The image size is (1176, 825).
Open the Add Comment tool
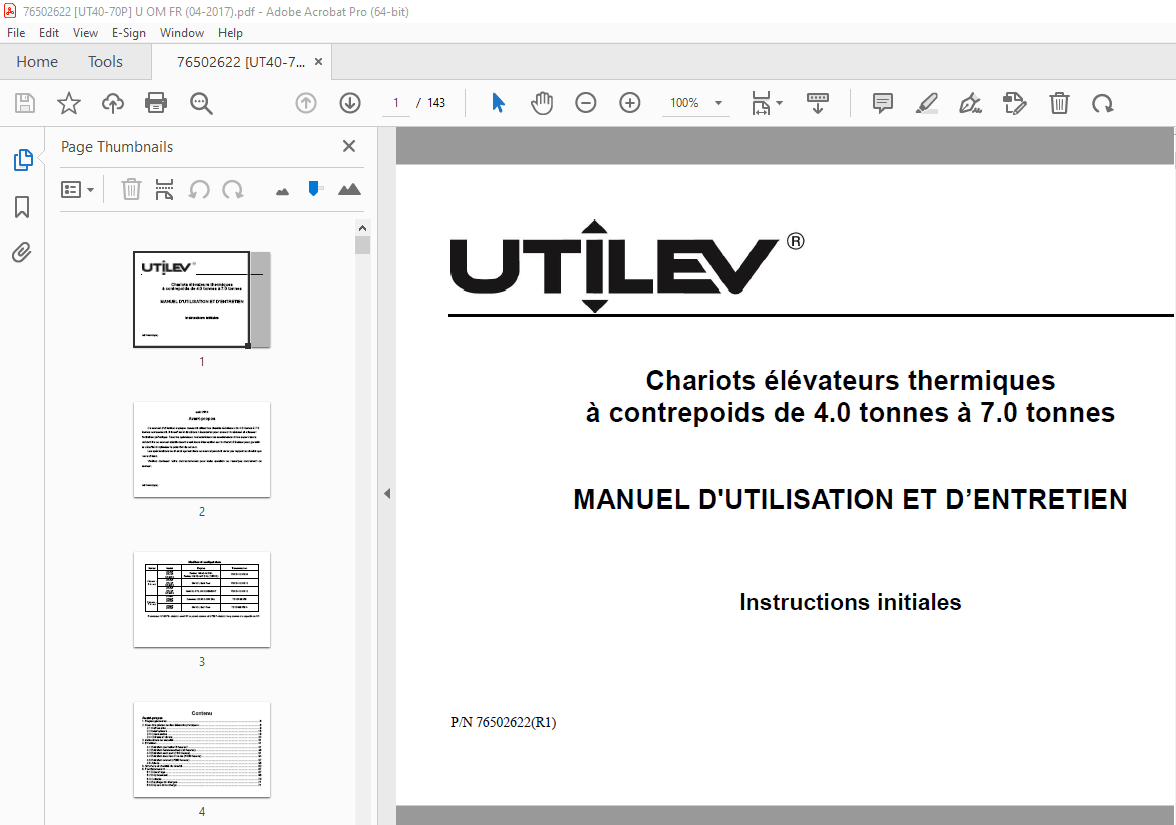click(x=882, y=102)
